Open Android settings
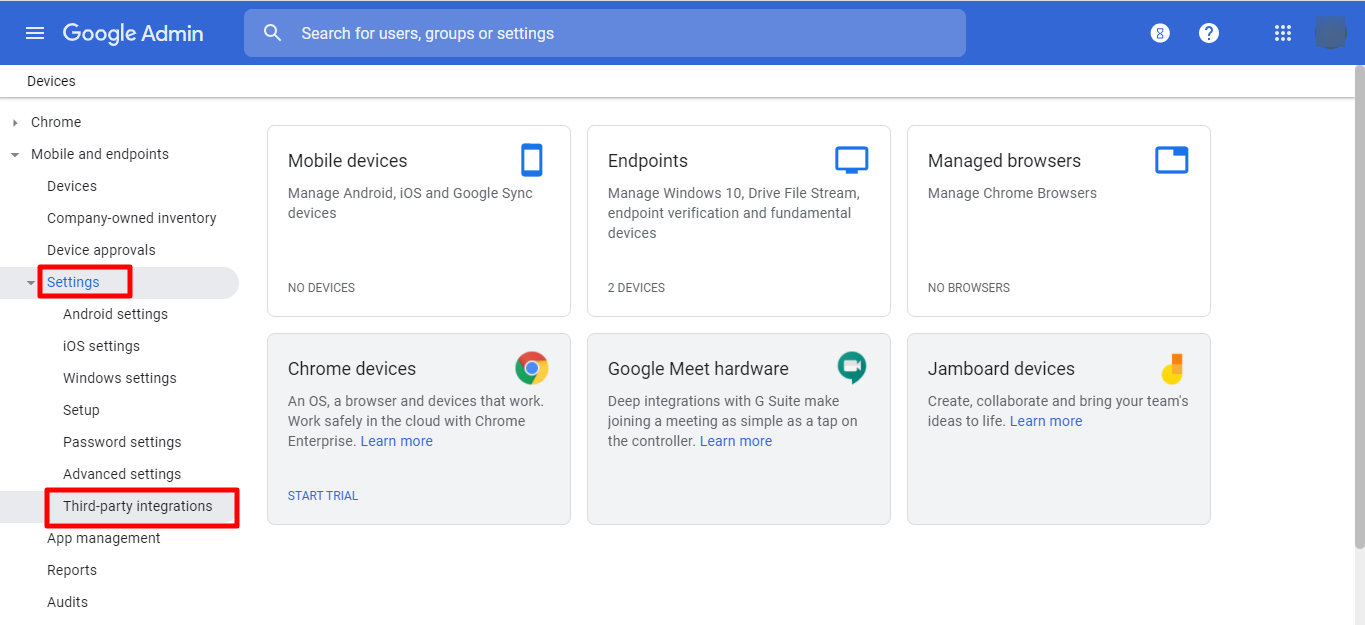This screenshot has height=625, width=1365. (x=115, y=314)
